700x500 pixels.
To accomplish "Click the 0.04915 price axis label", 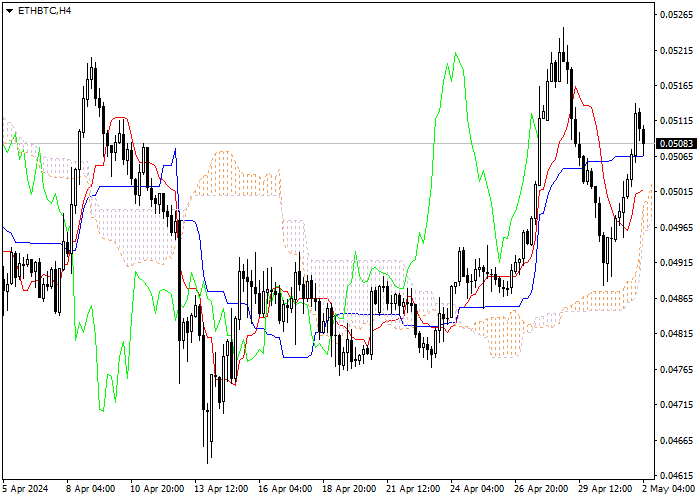I will [x=677, y=263].
